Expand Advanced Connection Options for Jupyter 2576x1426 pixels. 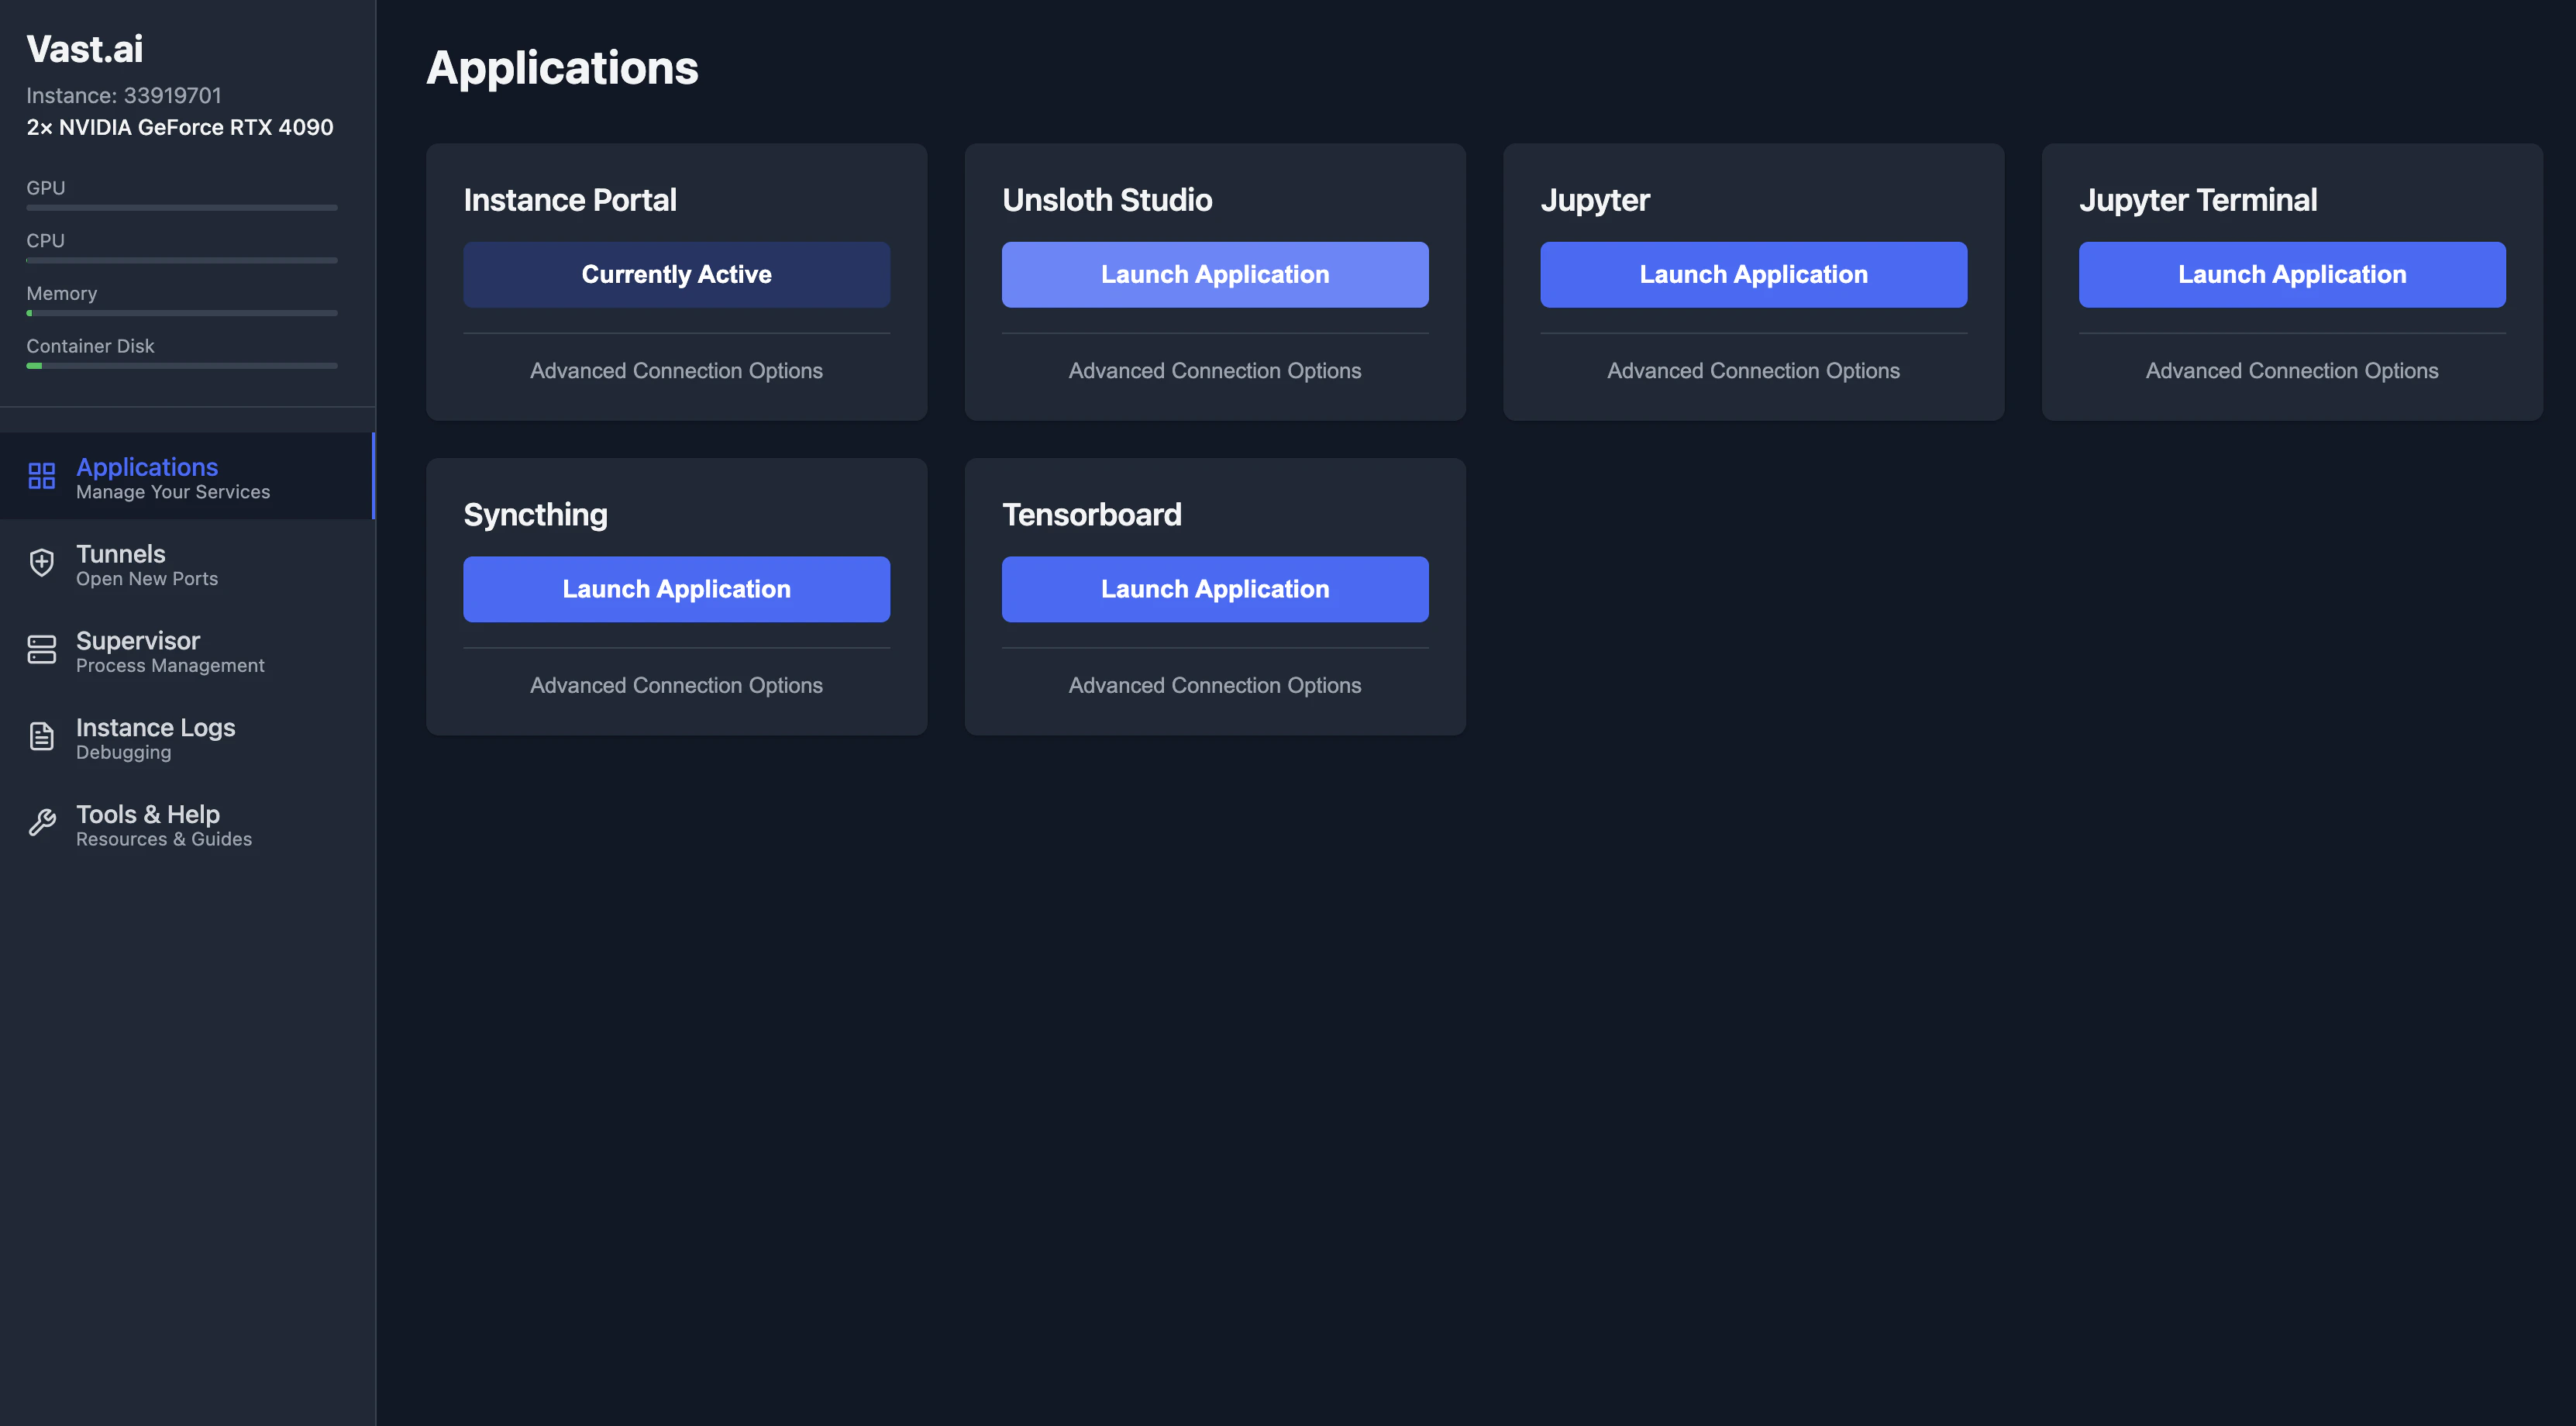point(1752,371)
